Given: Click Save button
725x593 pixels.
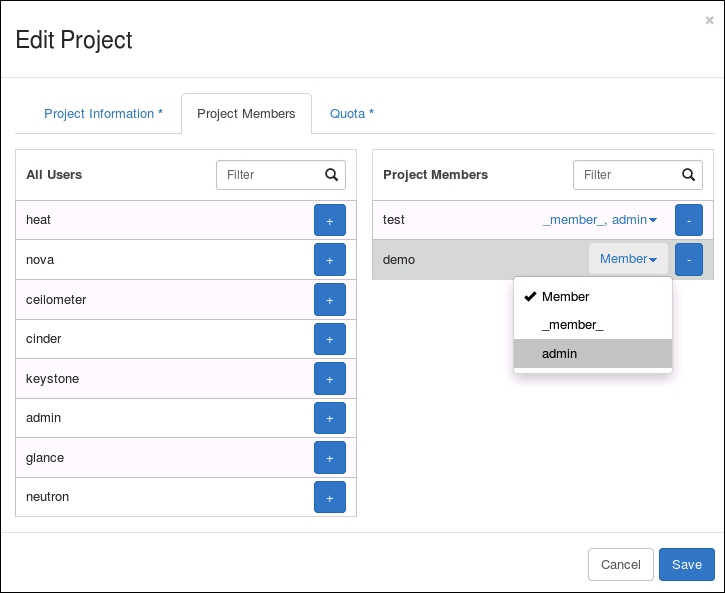Looking at the screenshot, I should click(686, 565).
